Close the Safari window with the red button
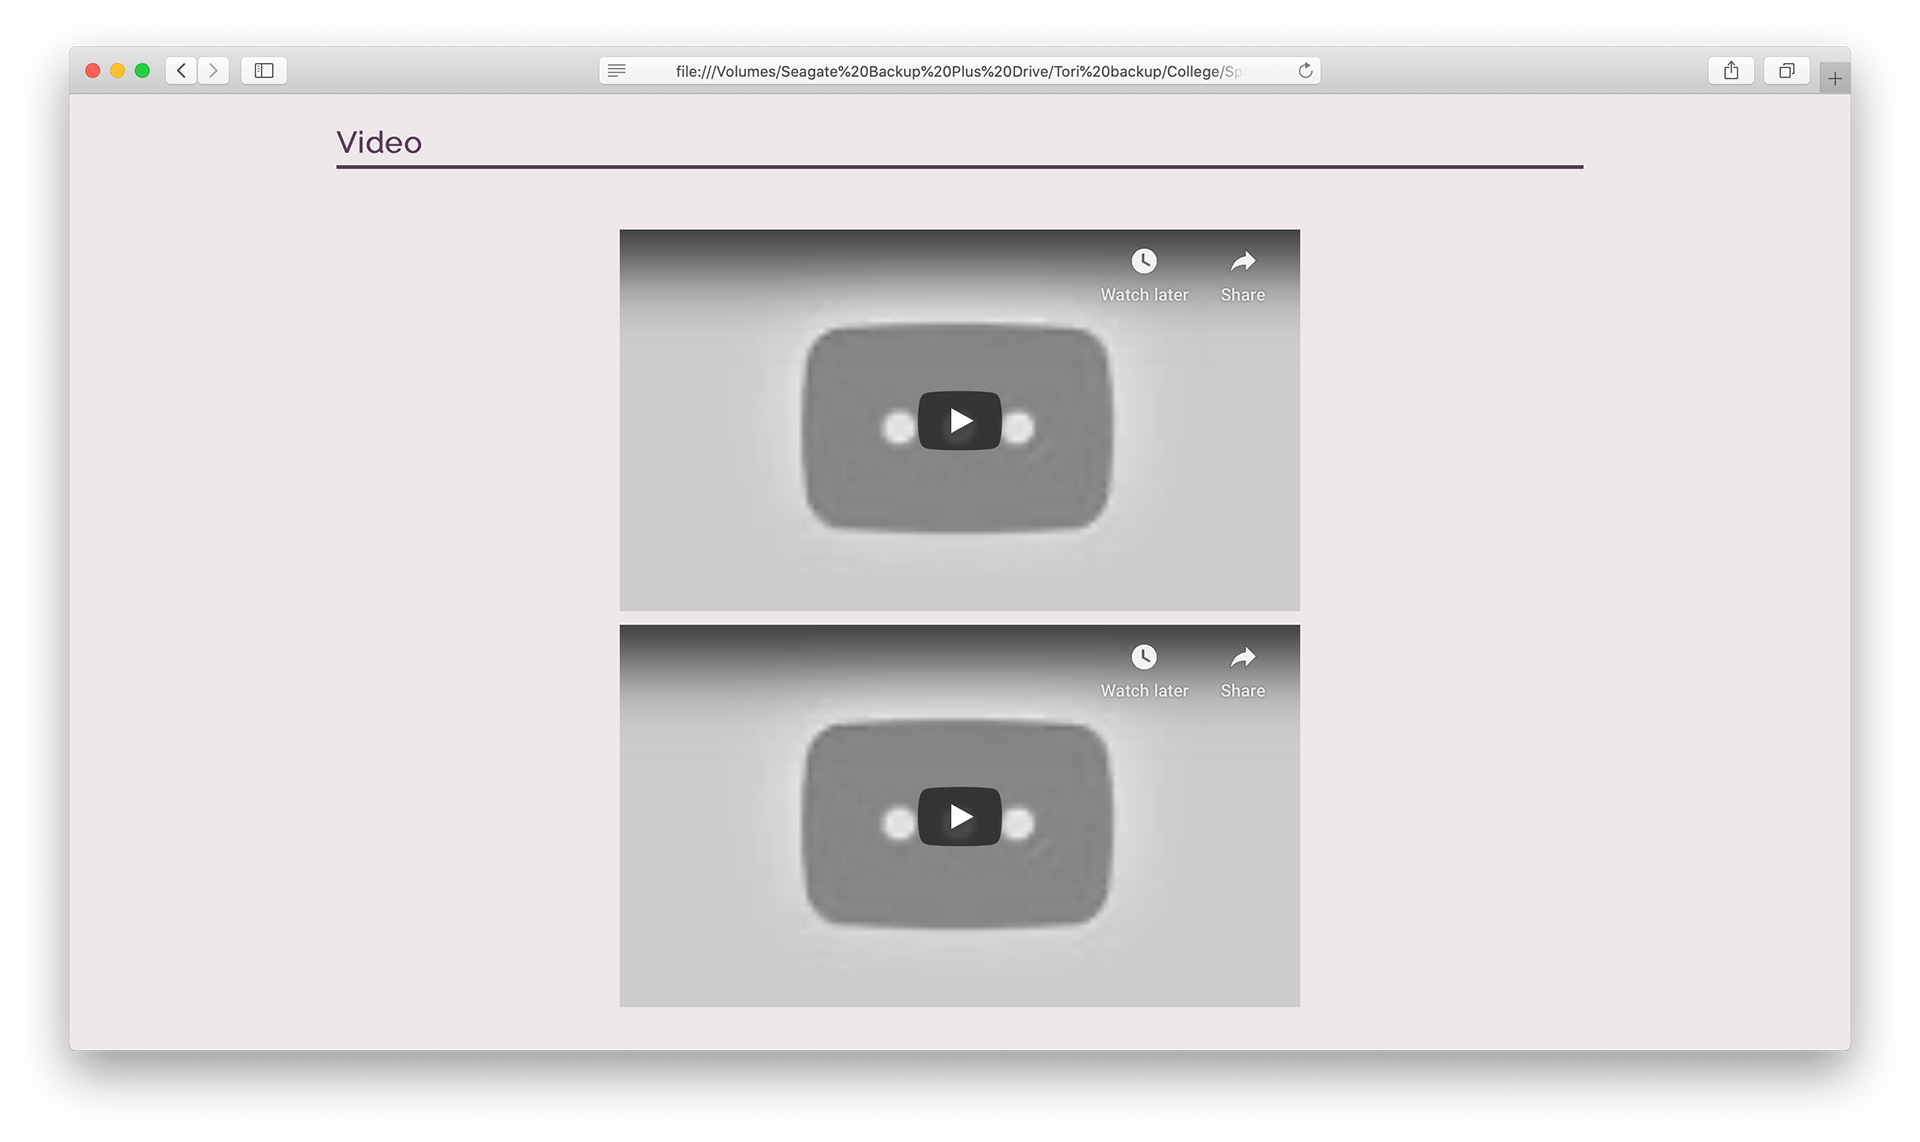This screenshot has width=1920, height=1142. (x=93, y=70)
